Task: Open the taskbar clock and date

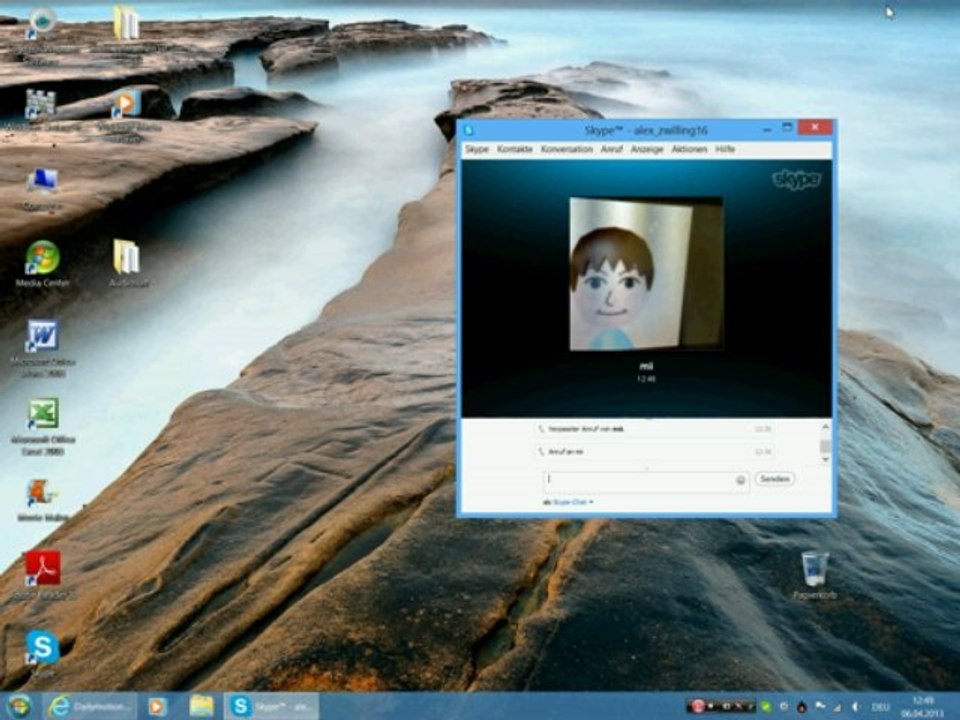Action: point(924,707)
